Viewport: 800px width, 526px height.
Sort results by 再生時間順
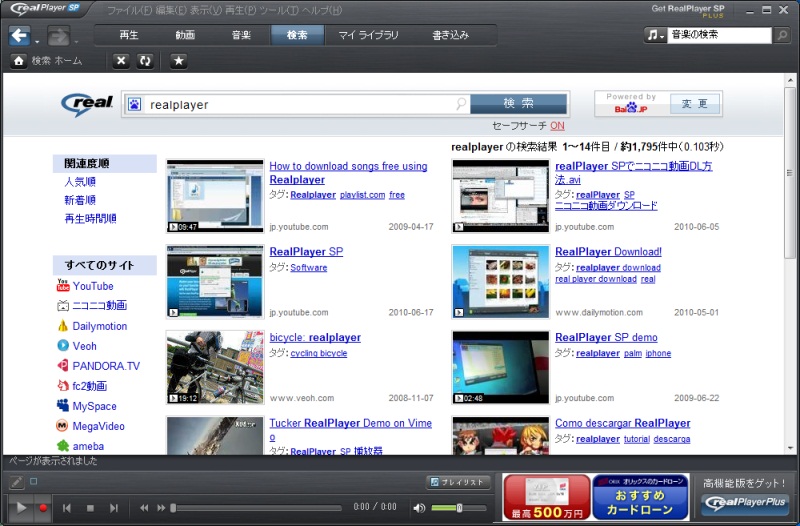point(90,218)
